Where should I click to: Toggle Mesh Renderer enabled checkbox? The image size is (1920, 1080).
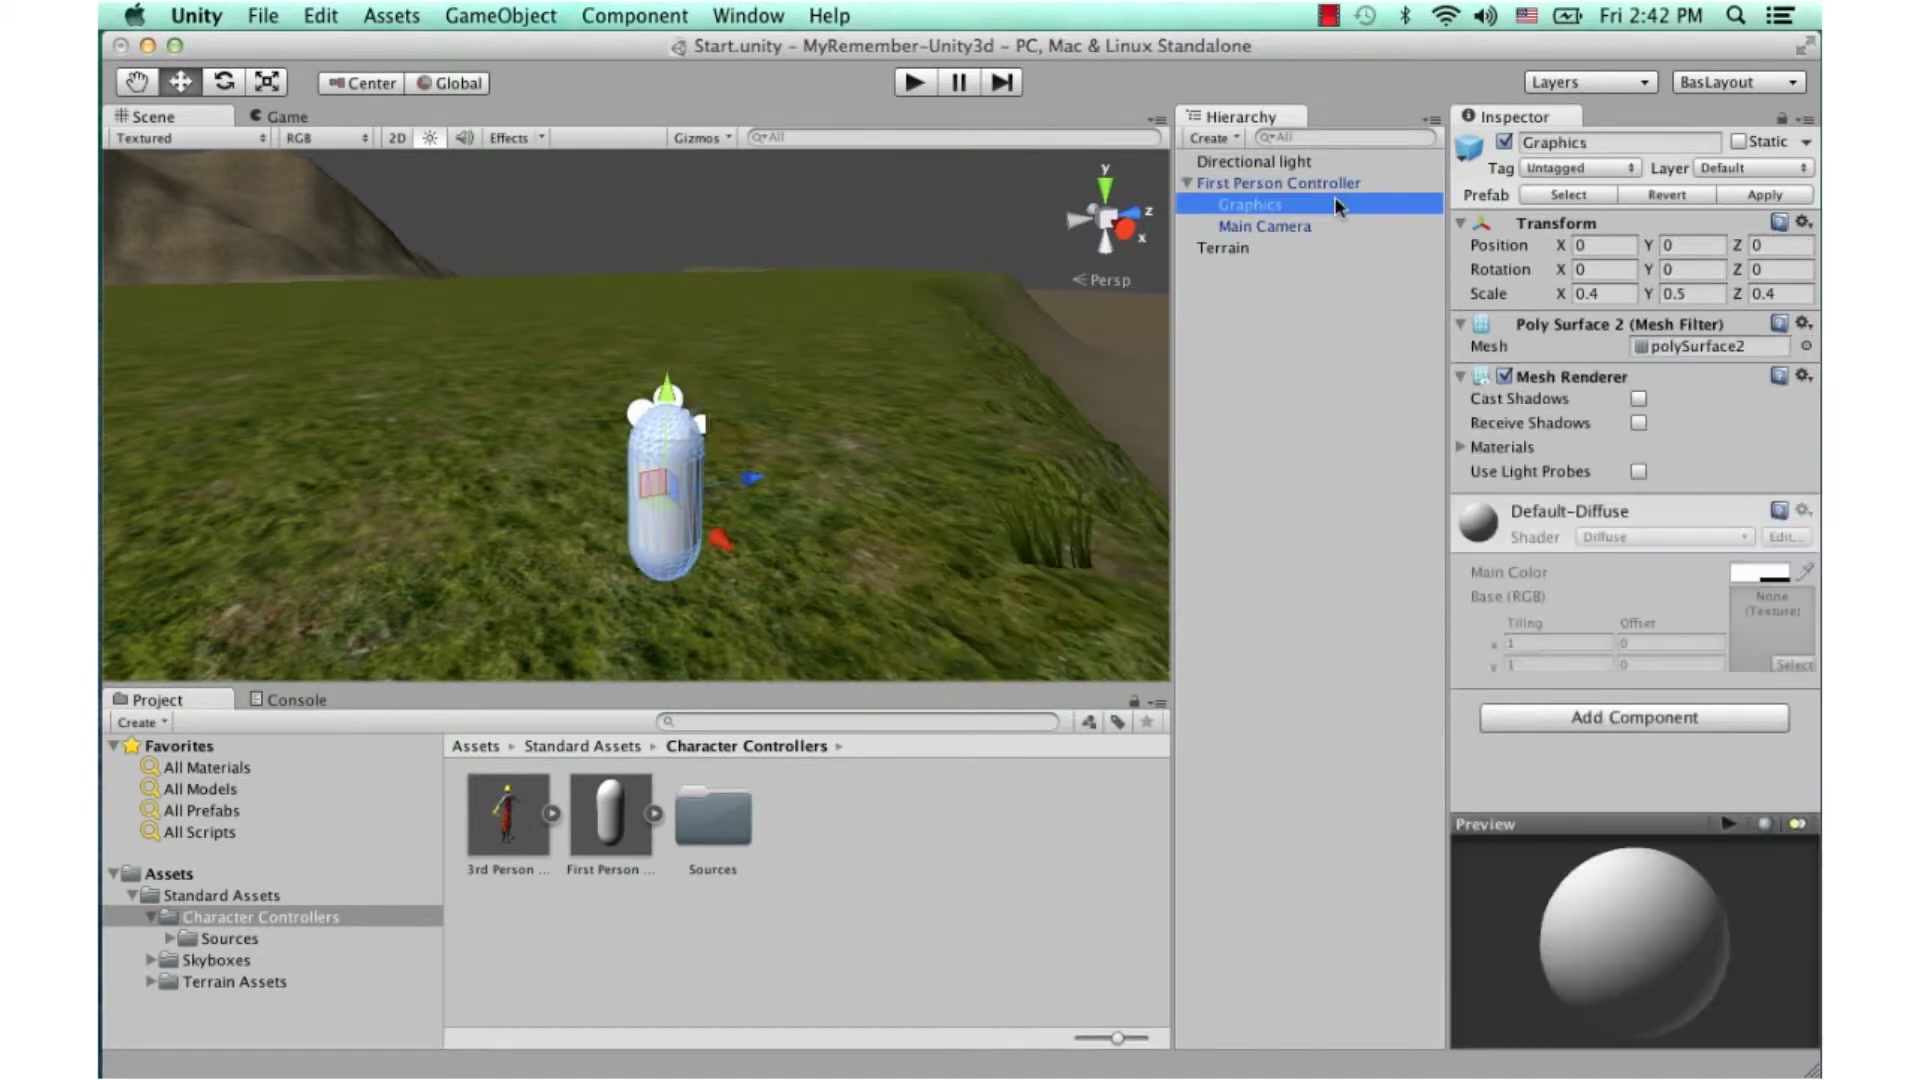point(1504,376)
